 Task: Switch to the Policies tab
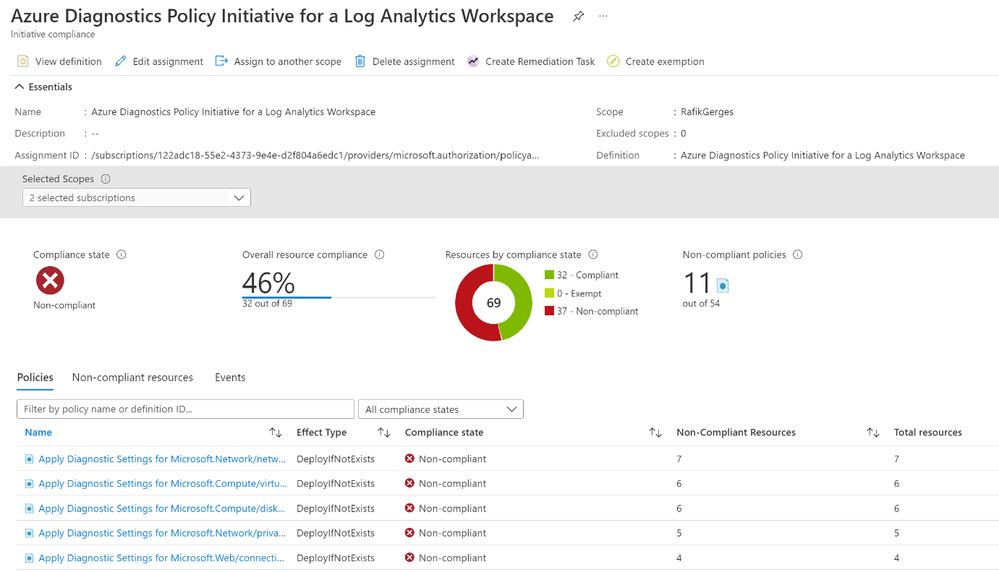click(35, 377)
